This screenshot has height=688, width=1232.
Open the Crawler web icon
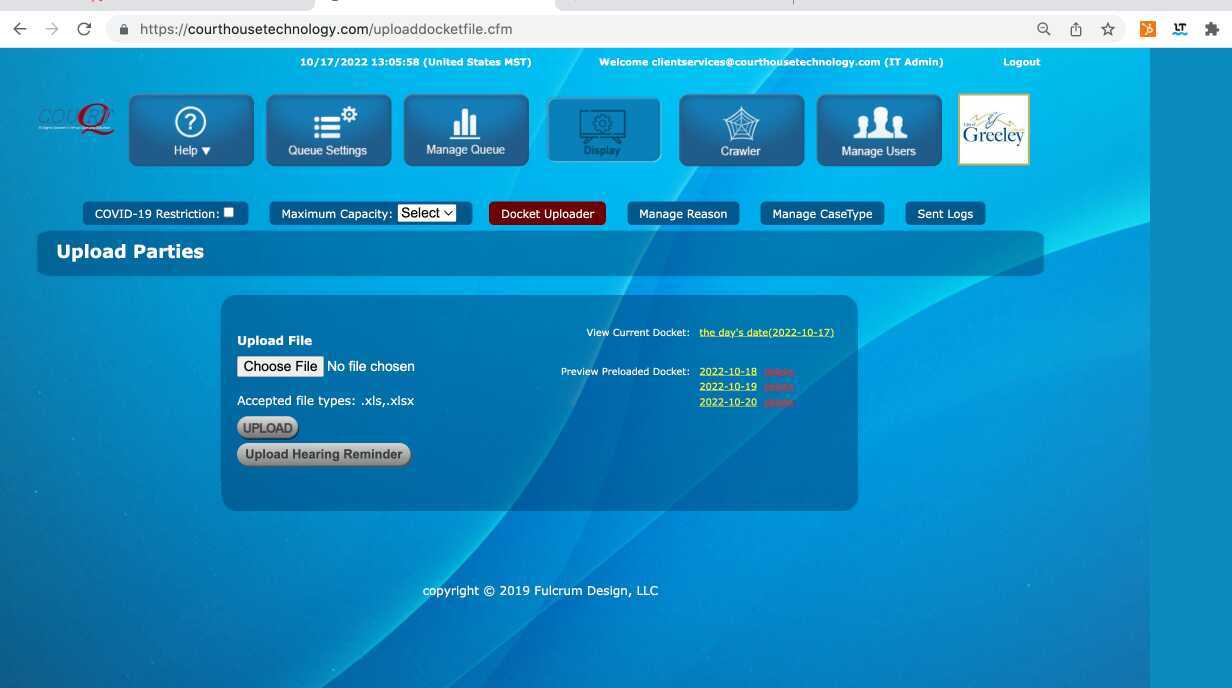click(x=741, y=130)
